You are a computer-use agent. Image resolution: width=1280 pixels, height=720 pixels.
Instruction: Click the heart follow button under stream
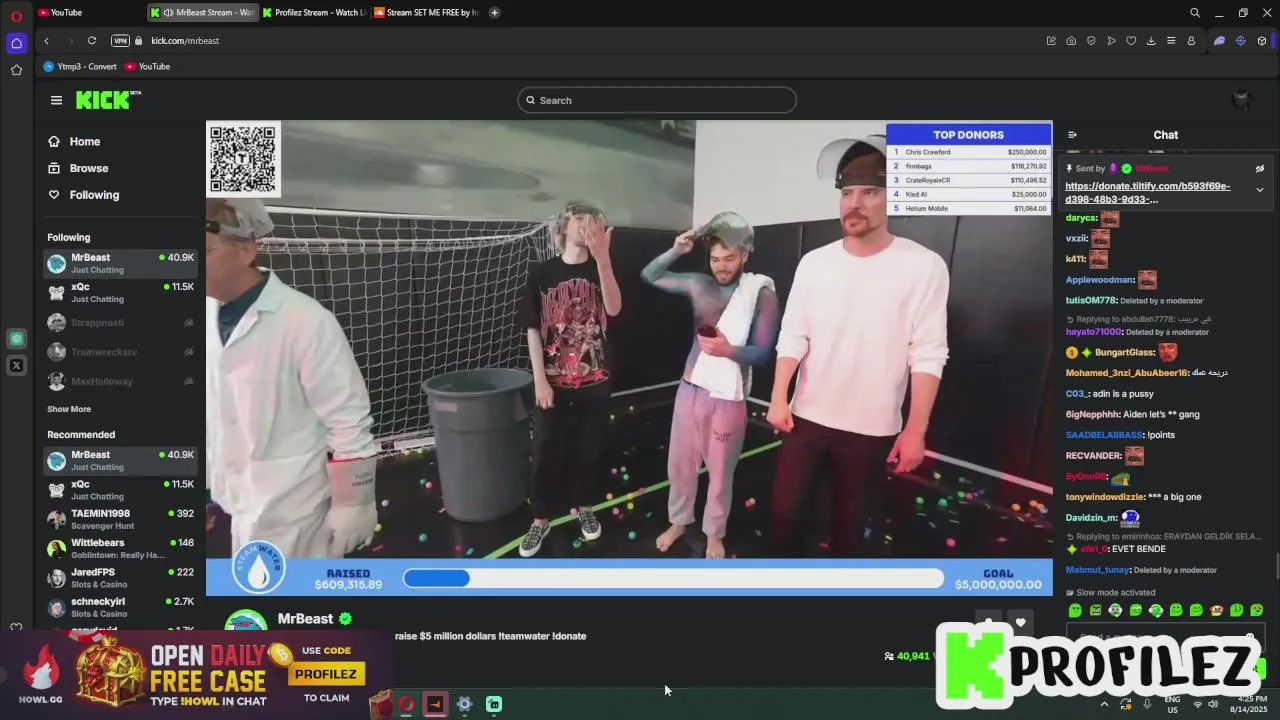point(1020,623)
